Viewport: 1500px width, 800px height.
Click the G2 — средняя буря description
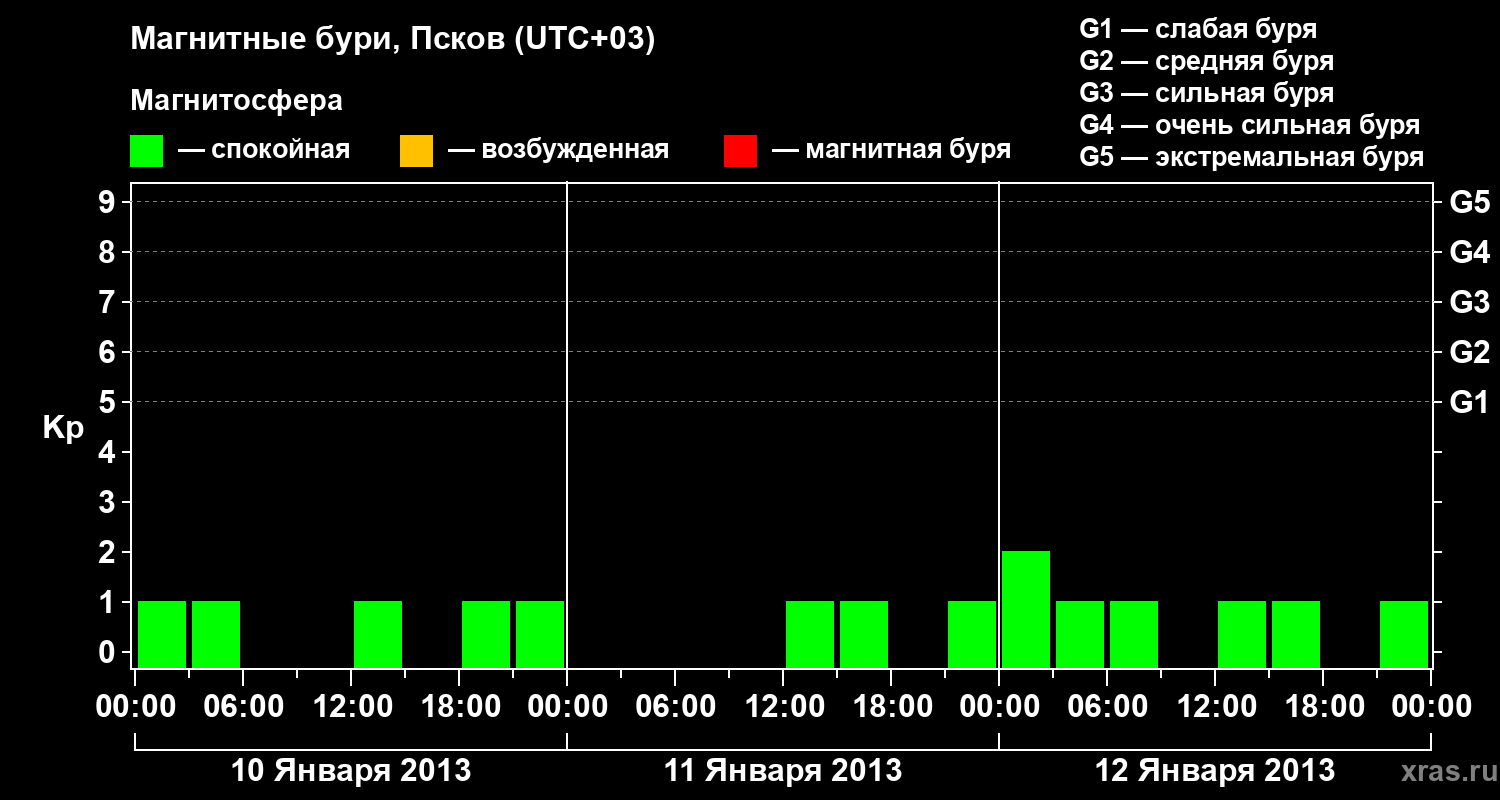[x=1207, y=61]
